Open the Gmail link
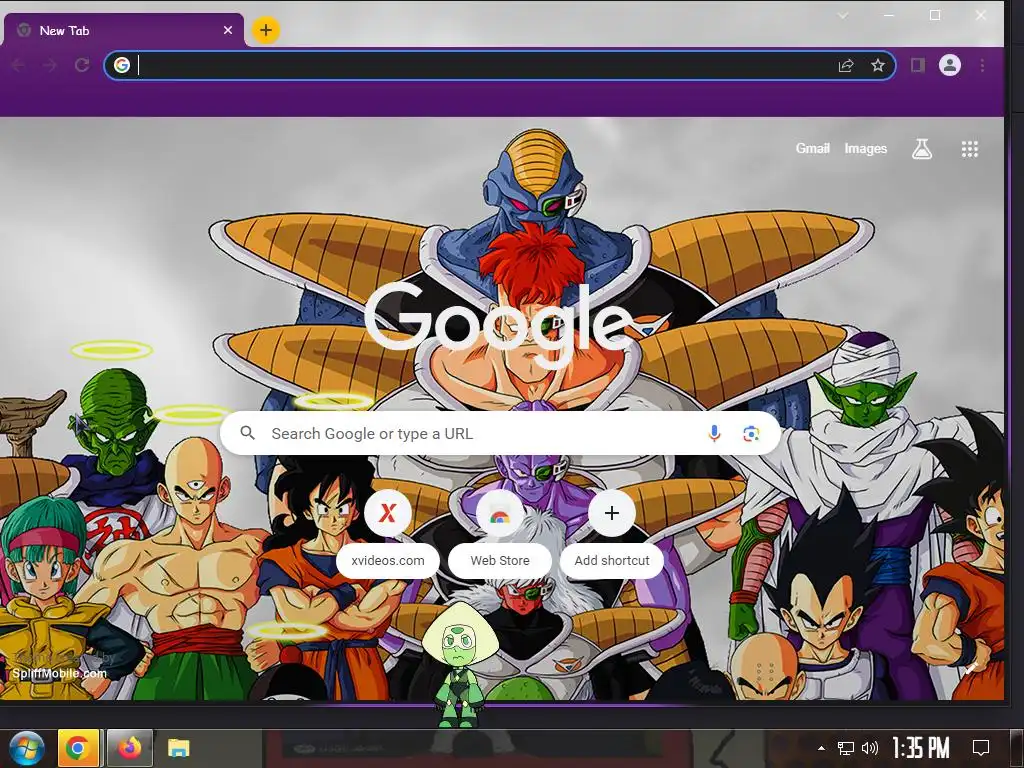The width and height of the screenshot is (1024, 768). coord(812,149)
